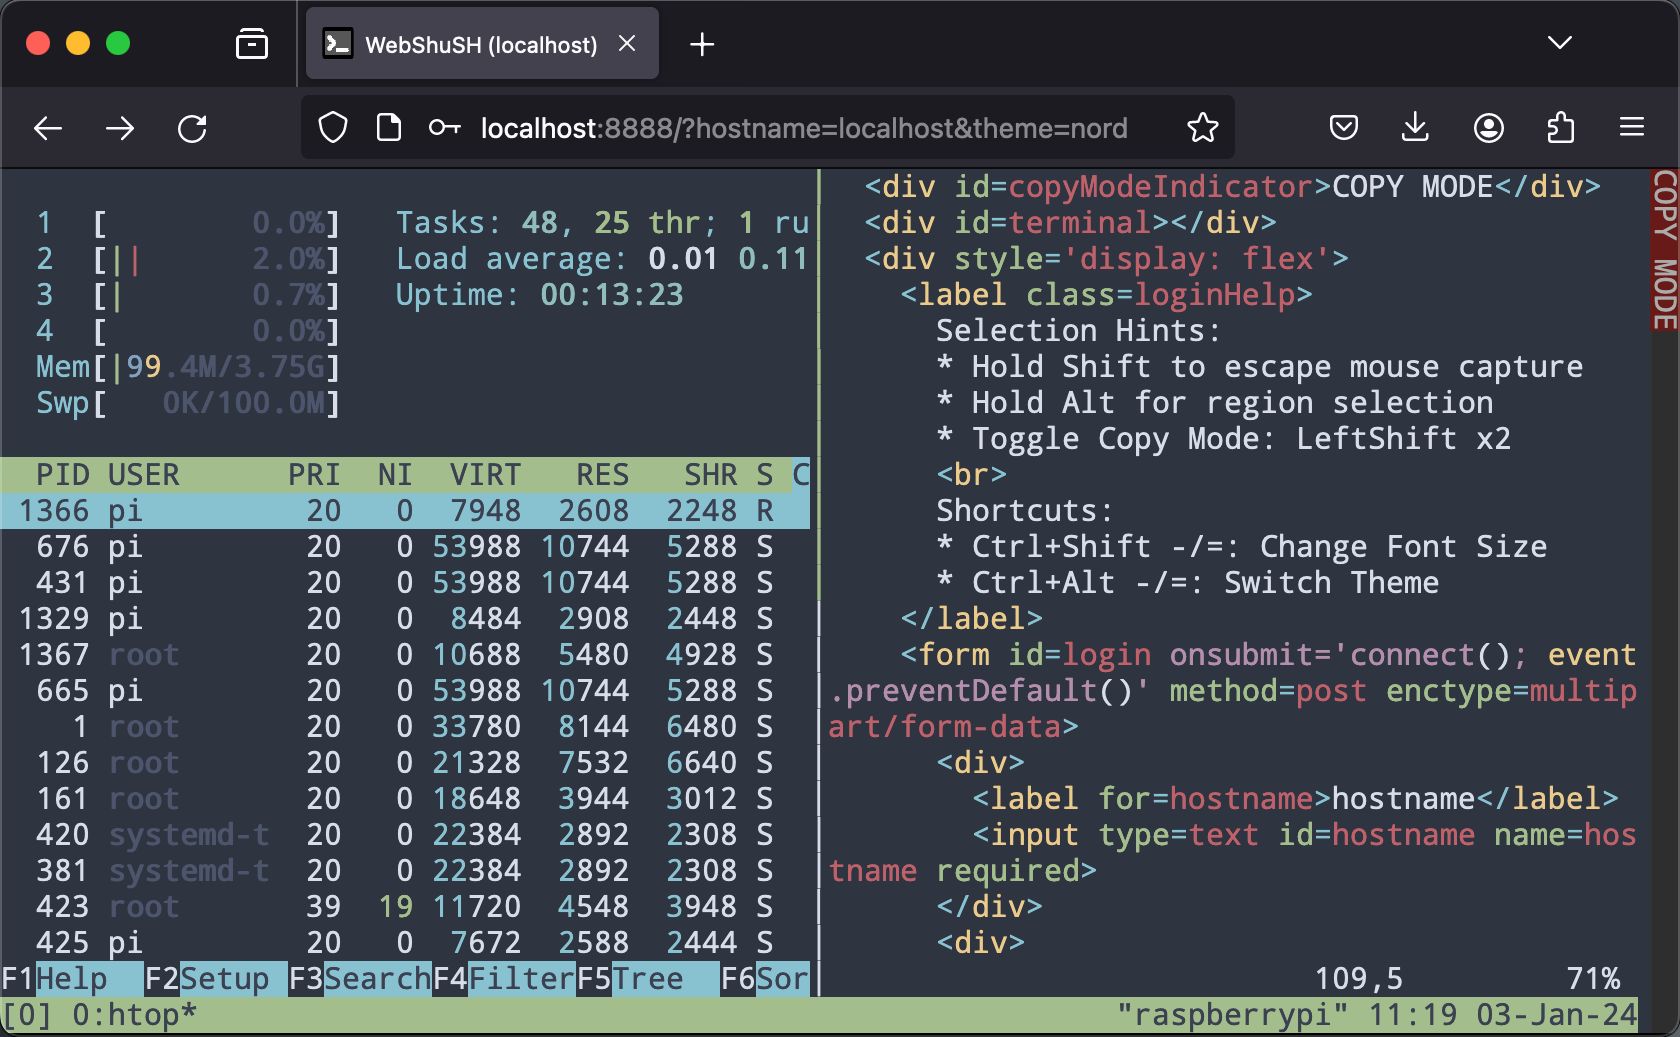
Task: Sort htop by PID column header
Action: [62, 475]
